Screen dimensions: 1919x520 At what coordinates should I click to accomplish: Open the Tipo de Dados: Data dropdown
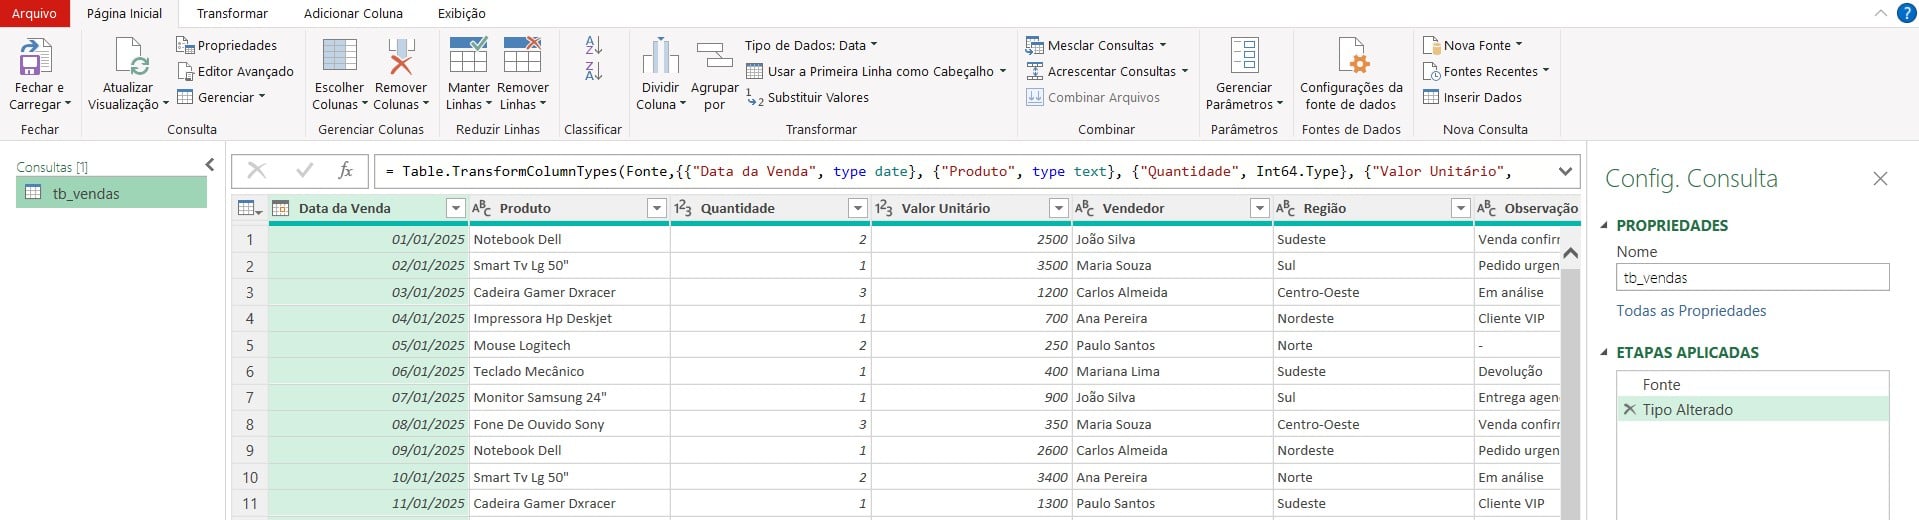pos(810,45)
